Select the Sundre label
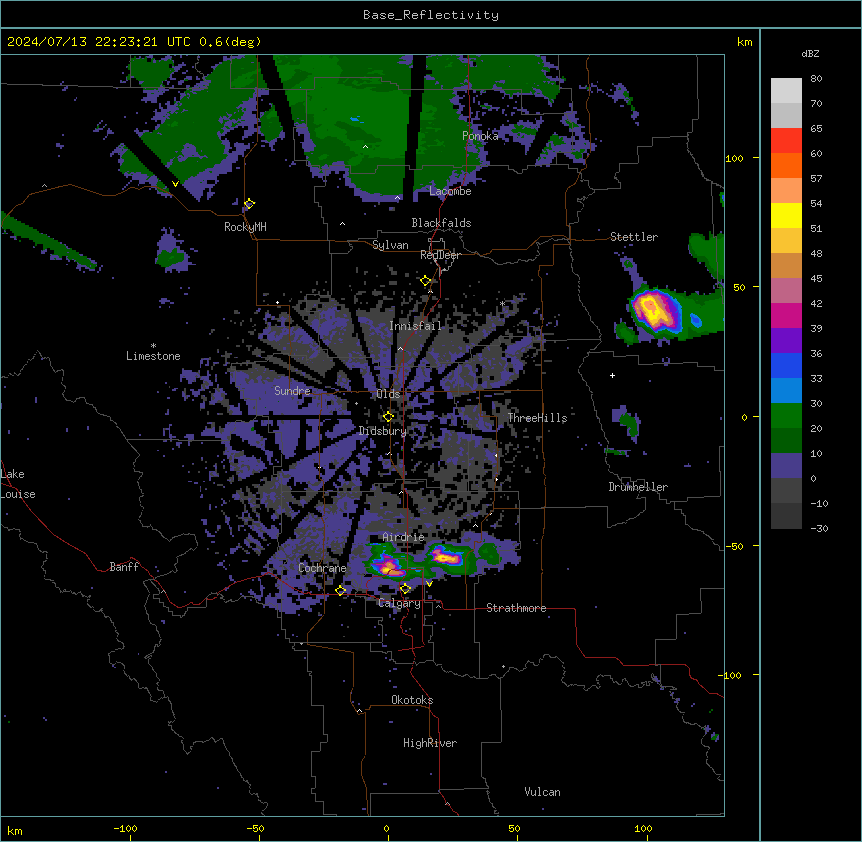 click(292, 391)
